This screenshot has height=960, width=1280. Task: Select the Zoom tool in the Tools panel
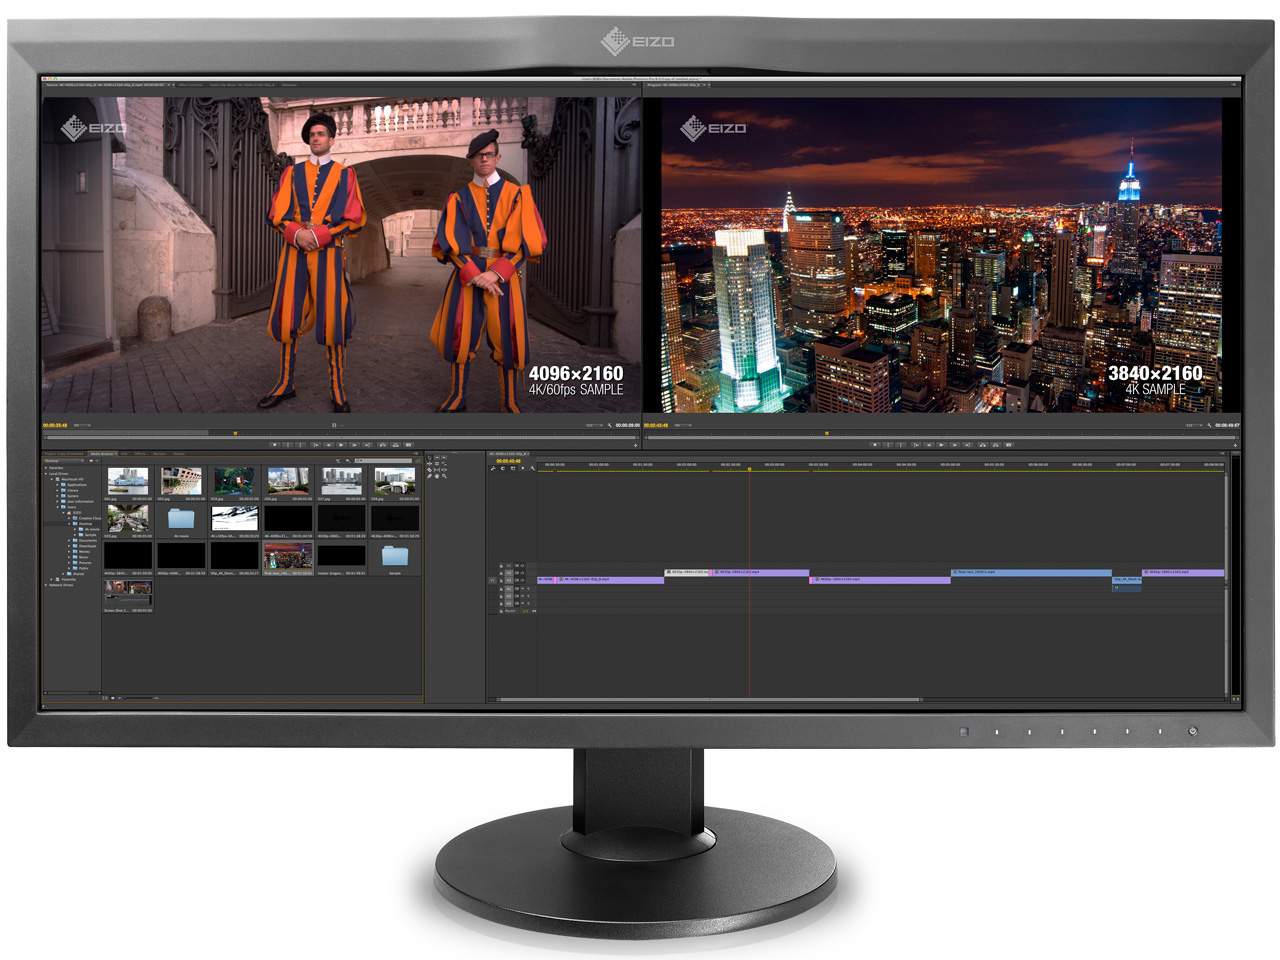(x=444, y=476)
